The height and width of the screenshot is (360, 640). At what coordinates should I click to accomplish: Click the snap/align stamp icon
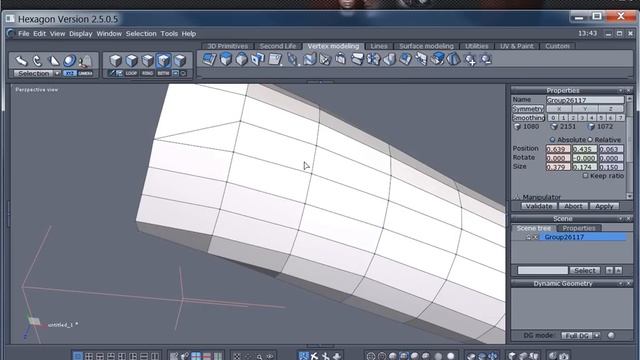85,61
